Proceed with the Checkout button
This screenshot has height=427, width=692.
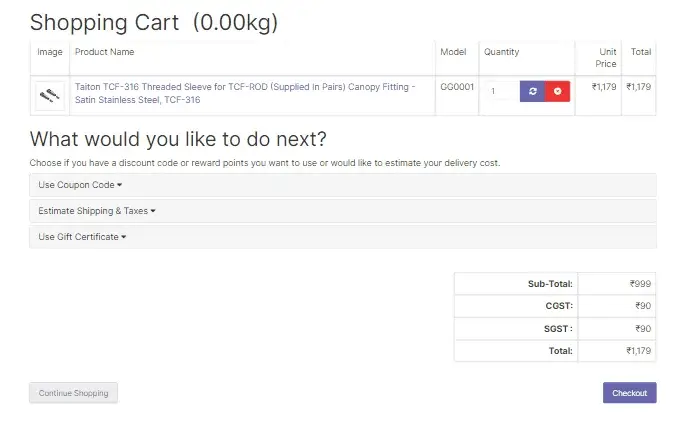pos(629,393)
